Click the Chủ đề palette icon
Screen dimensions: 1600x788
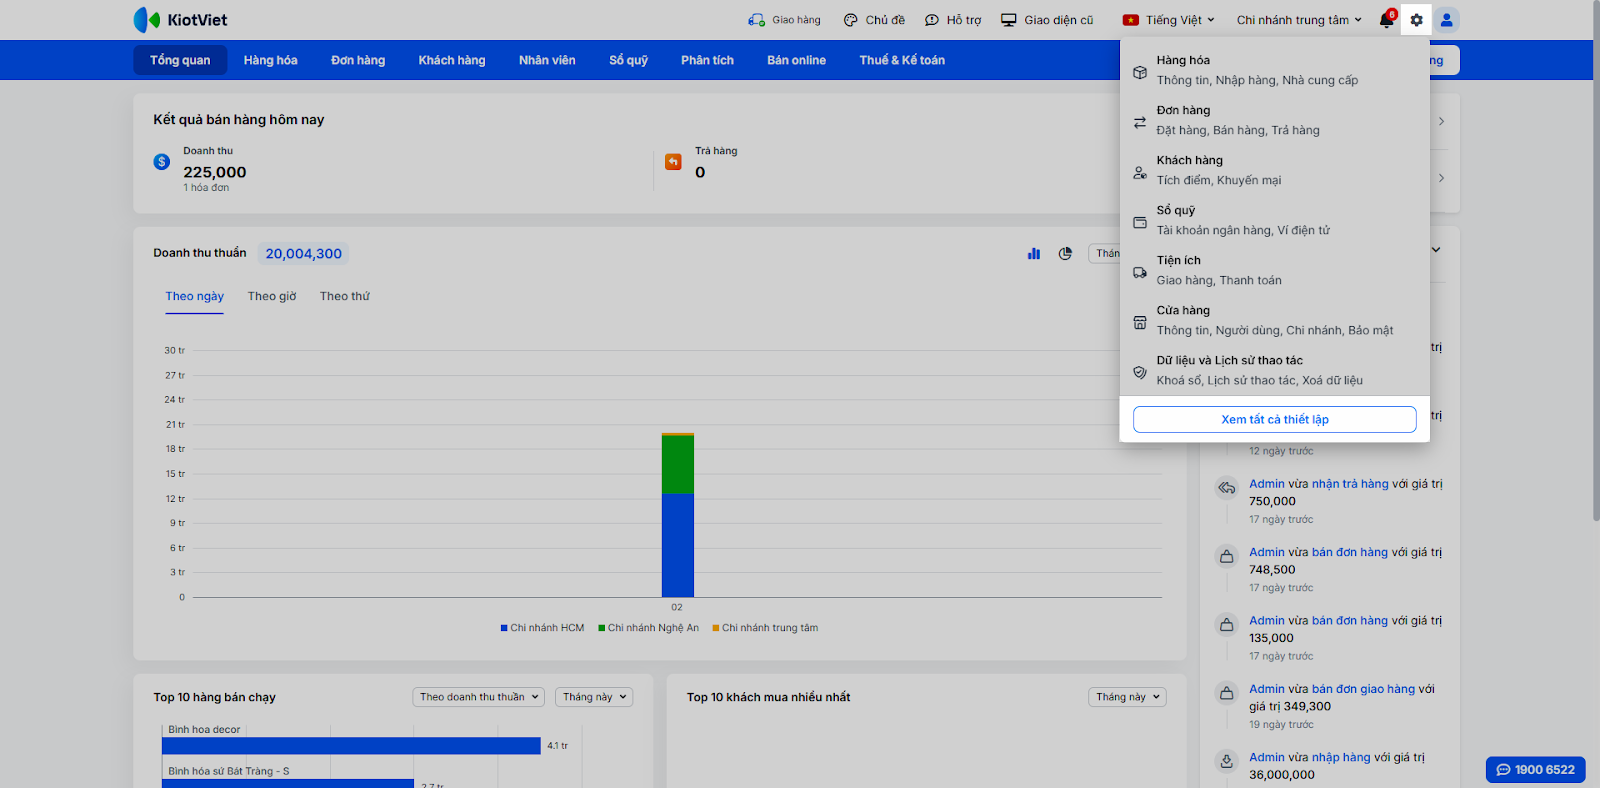click(851, 20)
